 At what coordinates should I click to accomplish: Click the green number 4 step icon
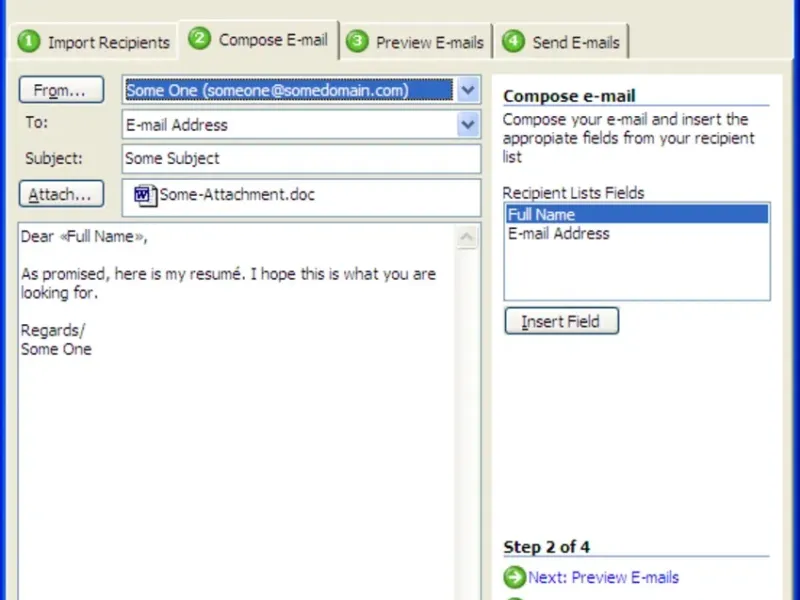pyautogui.click(x=513, y=41)
